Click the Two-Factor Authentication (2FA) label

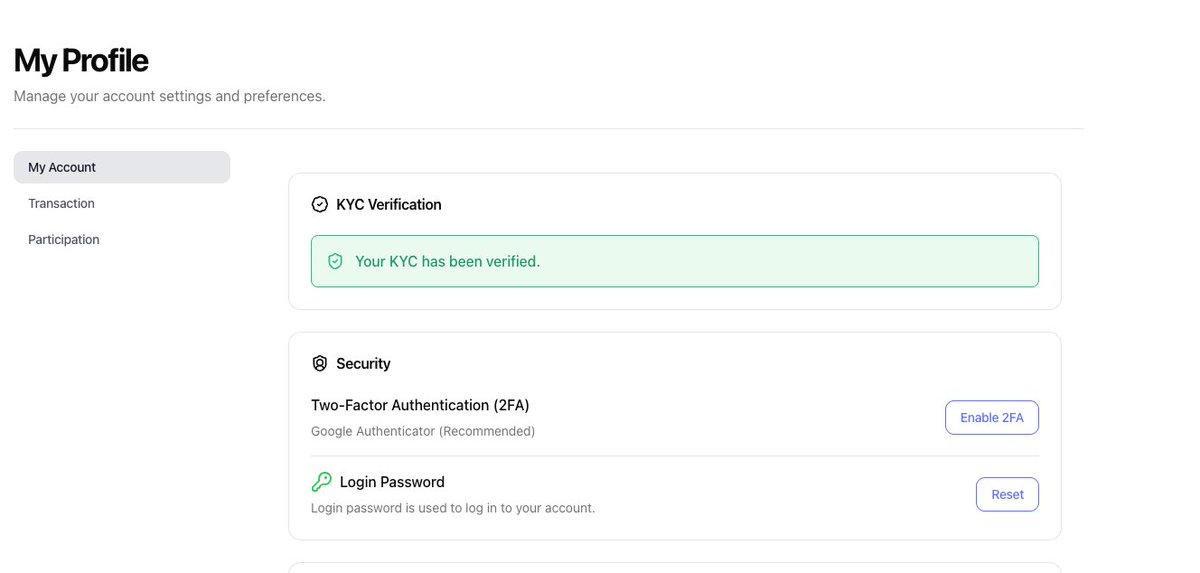[420, 405]
